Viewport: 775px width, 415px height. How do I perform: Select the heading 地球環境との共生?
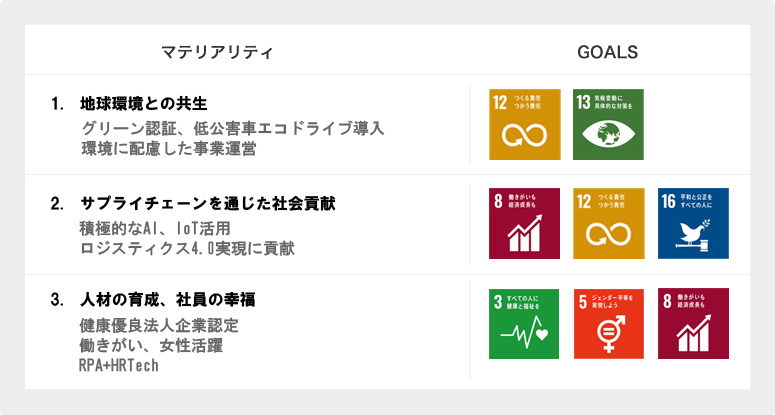point(144,104)
